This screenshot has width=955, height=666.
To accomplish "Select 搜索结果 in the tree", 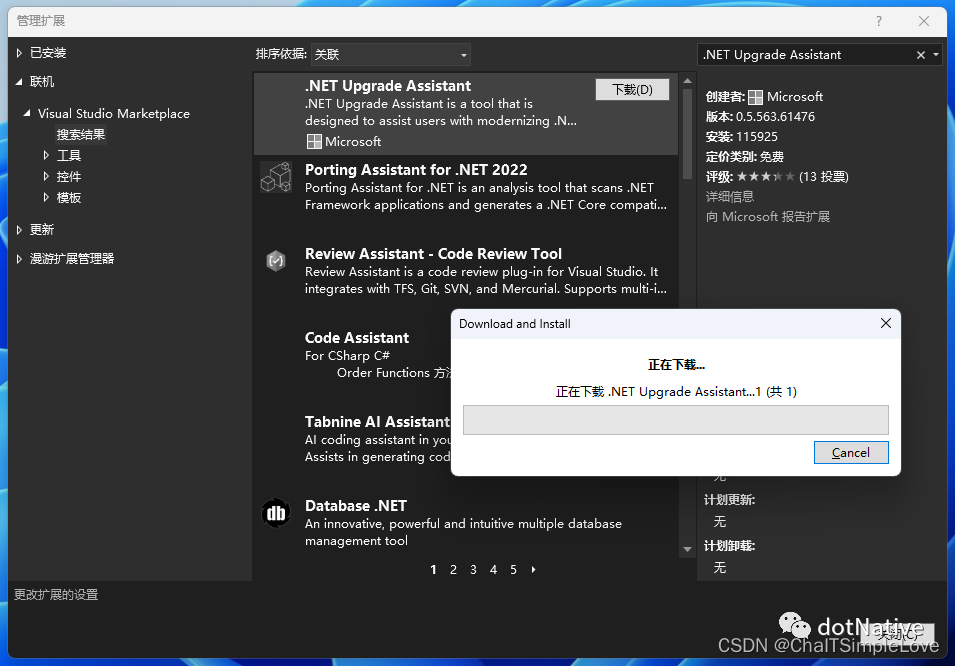I will [x=81, y=135].
